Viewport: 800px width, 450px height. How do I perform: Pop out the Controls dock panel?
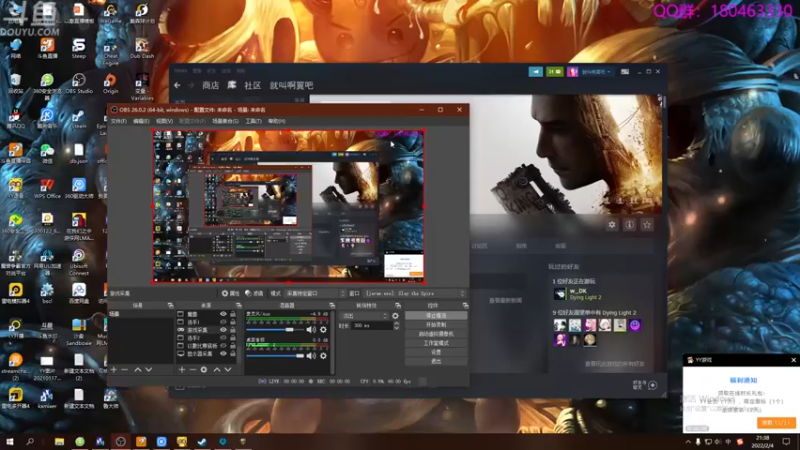465,305
